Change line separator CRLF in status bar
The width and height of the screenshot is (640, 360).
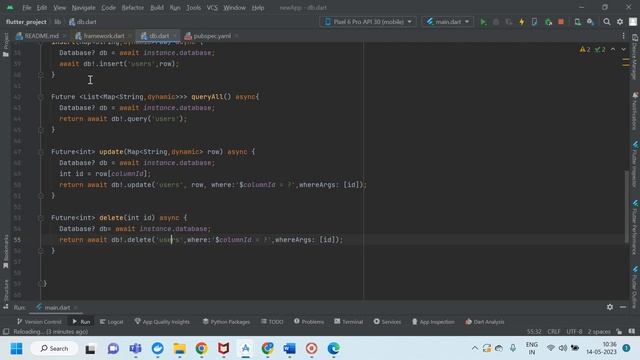coord(554,331)
